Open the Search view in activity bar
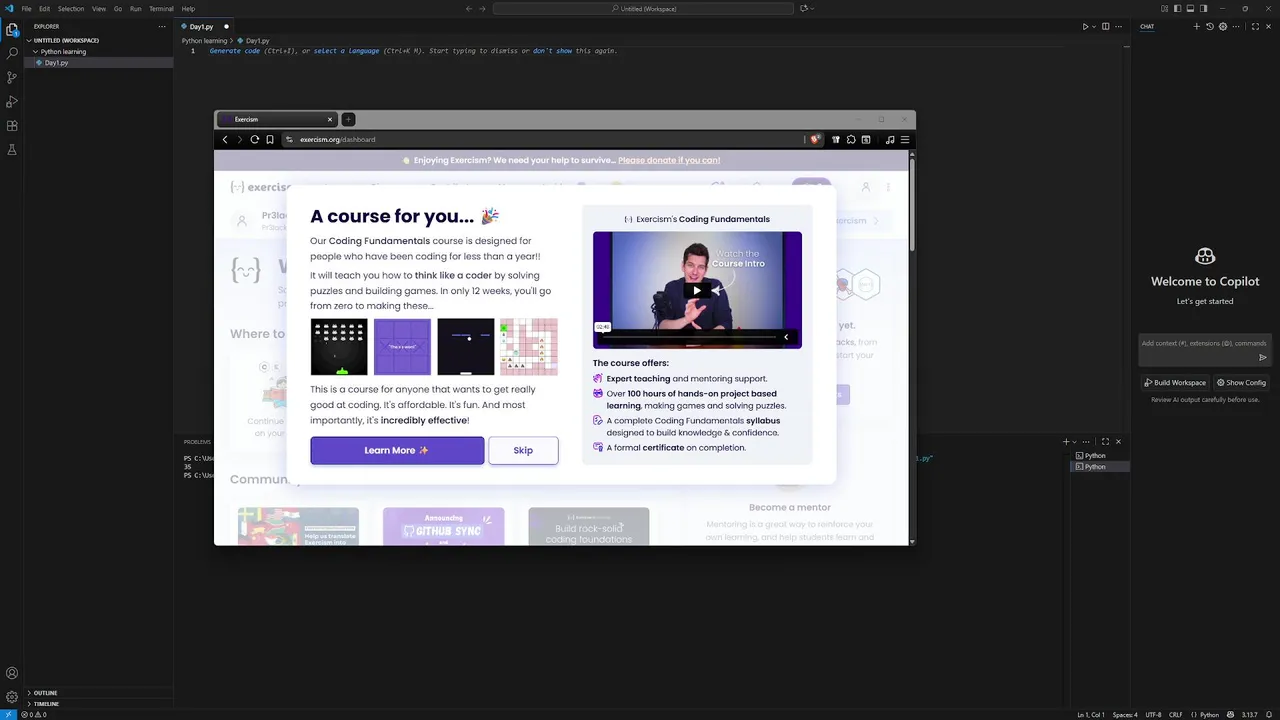Viewport: 1280px width, 720px height. [12, 53]
